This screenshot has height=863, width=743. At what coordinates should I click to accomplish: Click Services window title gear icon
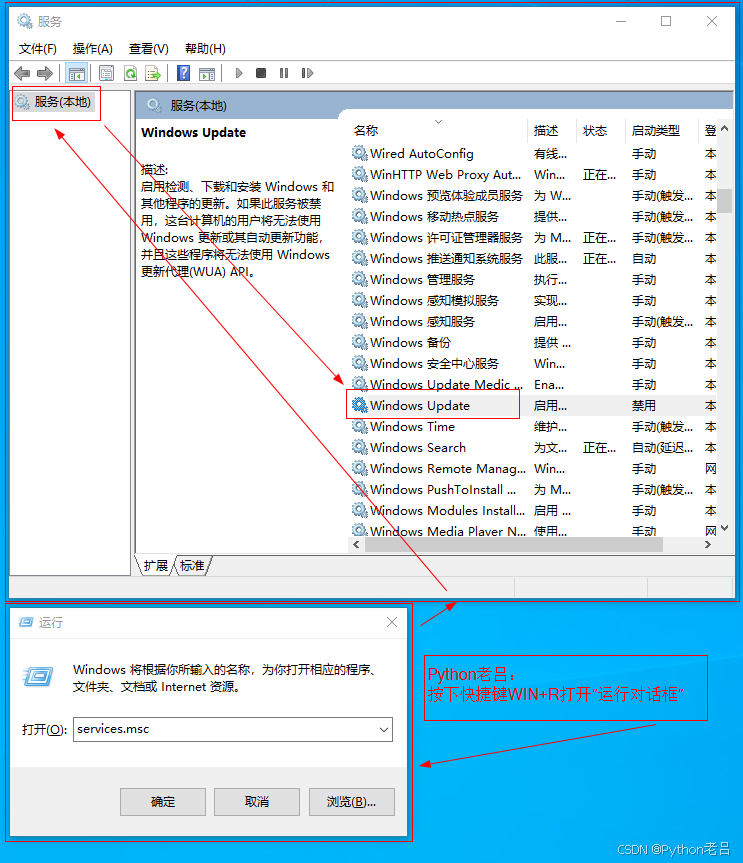pyautogui.click(x=24, y=21)
